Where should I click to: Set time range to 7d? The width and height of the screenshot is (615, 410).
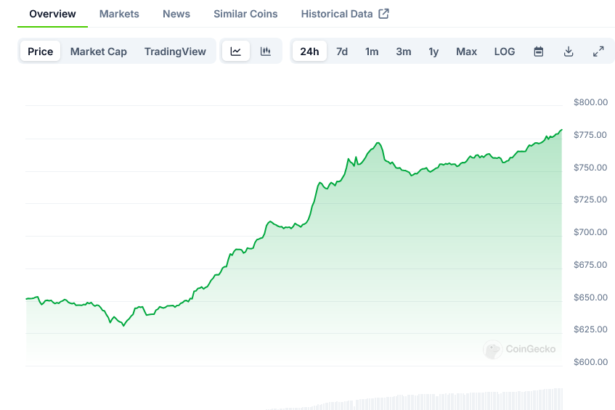click(342, 51)
